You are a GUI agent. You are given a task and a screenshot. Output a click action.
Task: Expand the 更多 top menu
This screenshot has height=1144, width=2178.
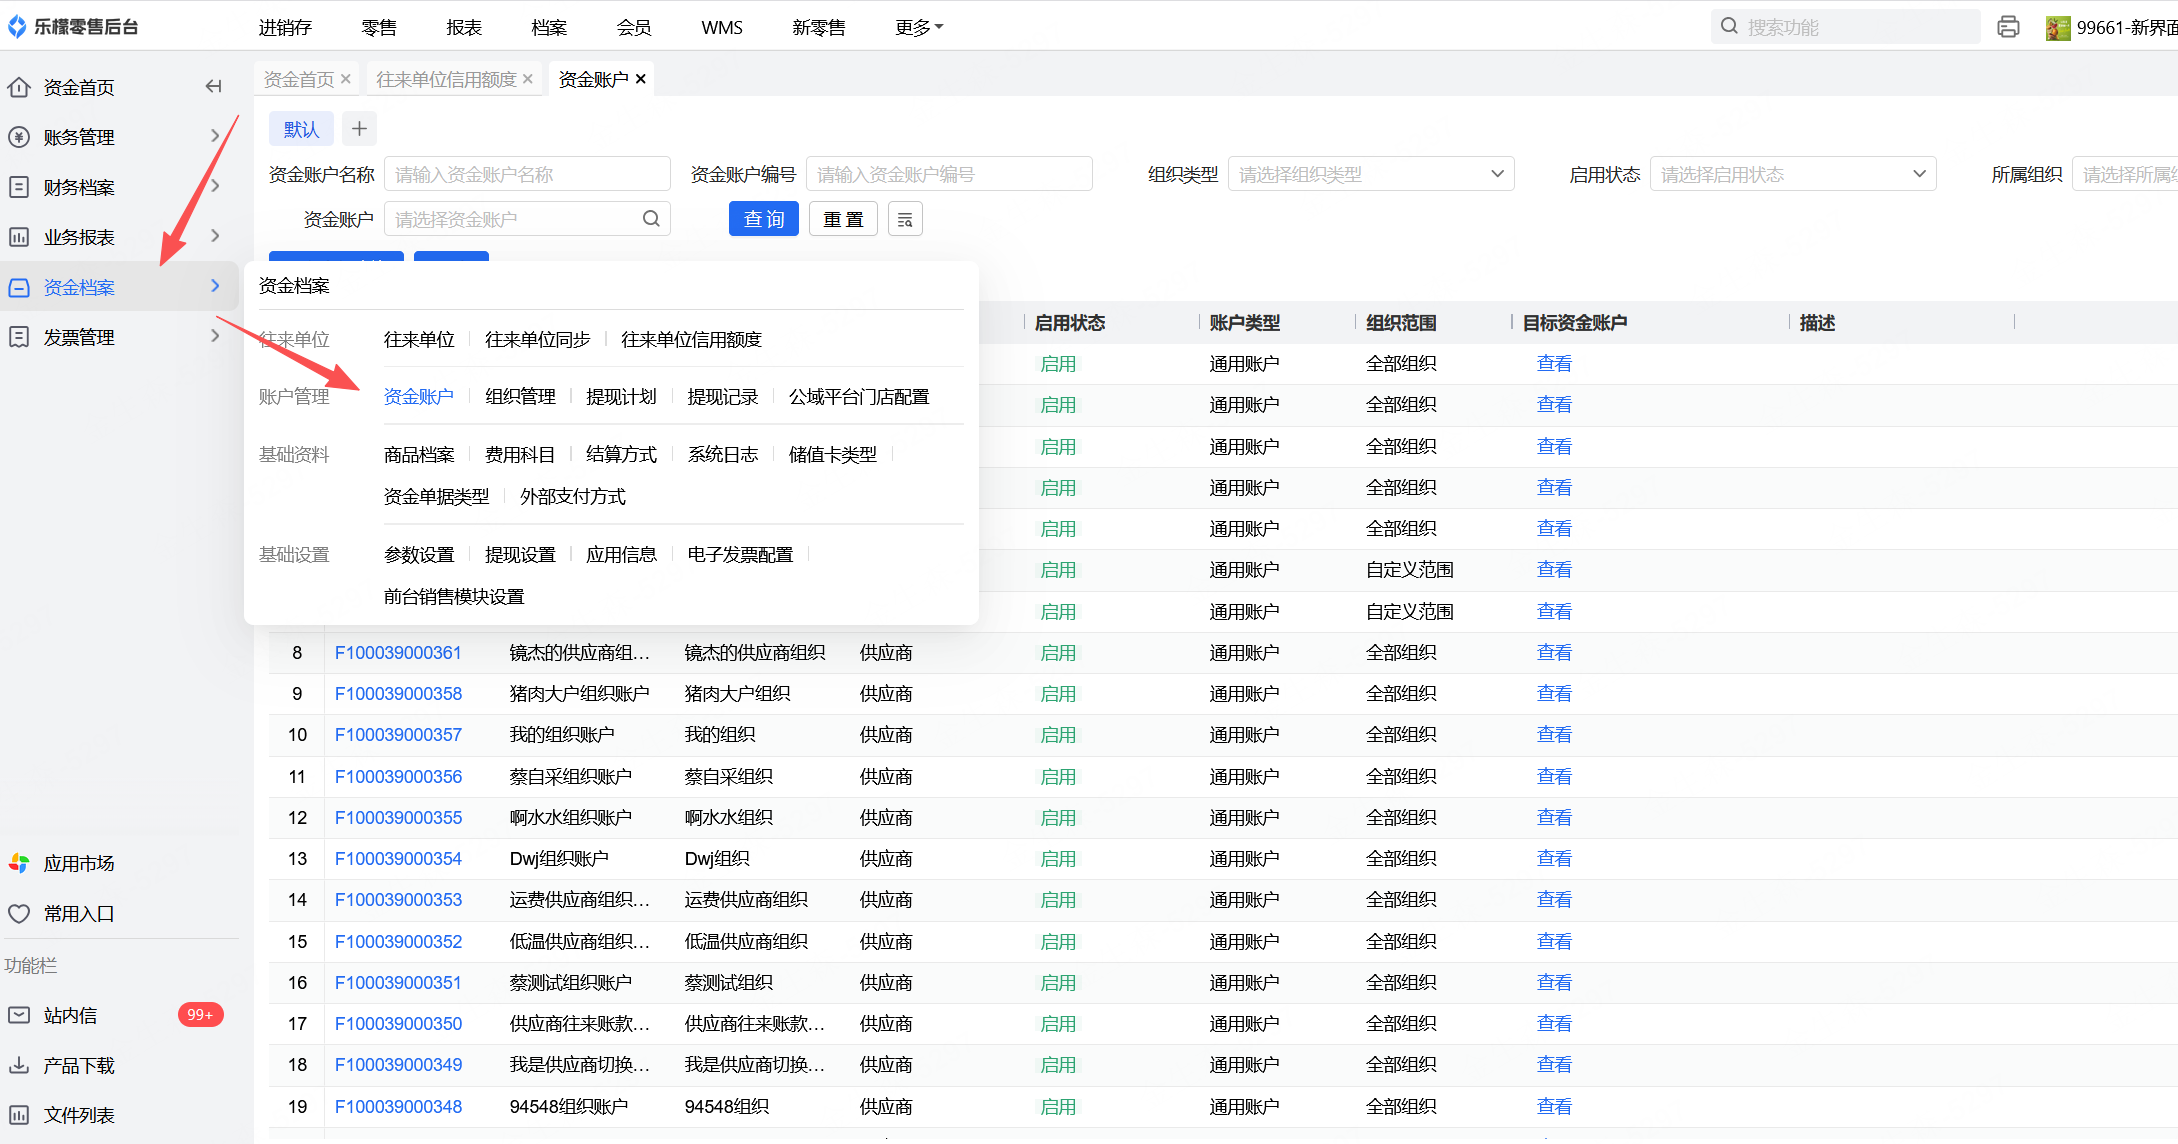point(918,27)
